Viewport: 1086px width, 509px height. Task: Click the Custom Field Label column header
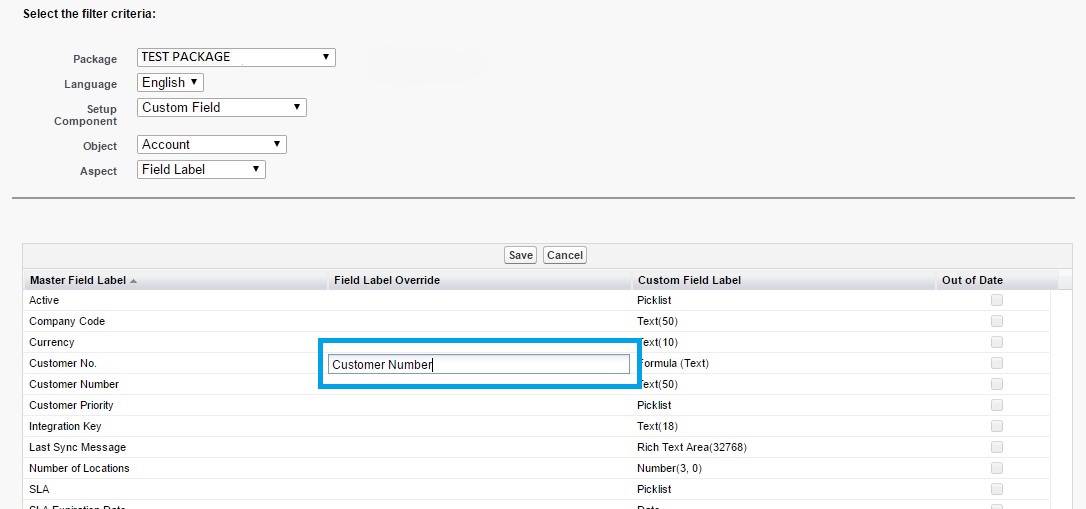[689, 280]
